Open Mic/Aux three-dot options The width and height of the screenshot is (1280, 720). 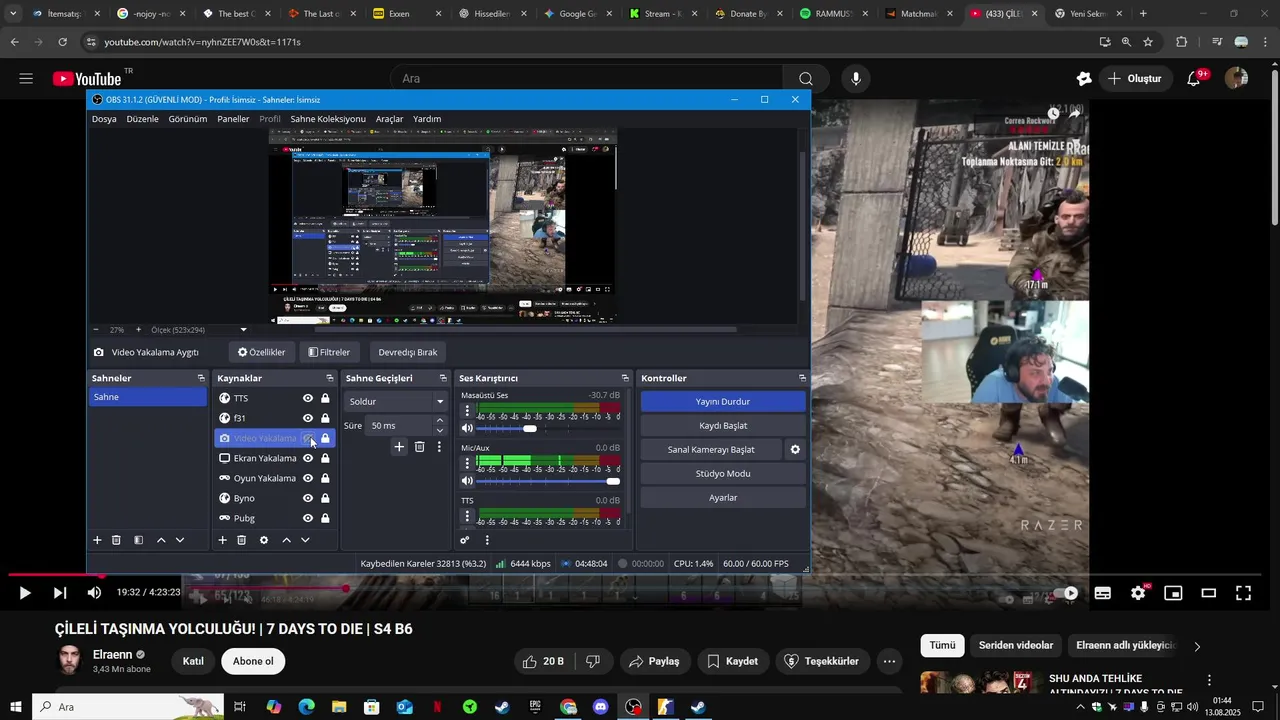[467, 463]
